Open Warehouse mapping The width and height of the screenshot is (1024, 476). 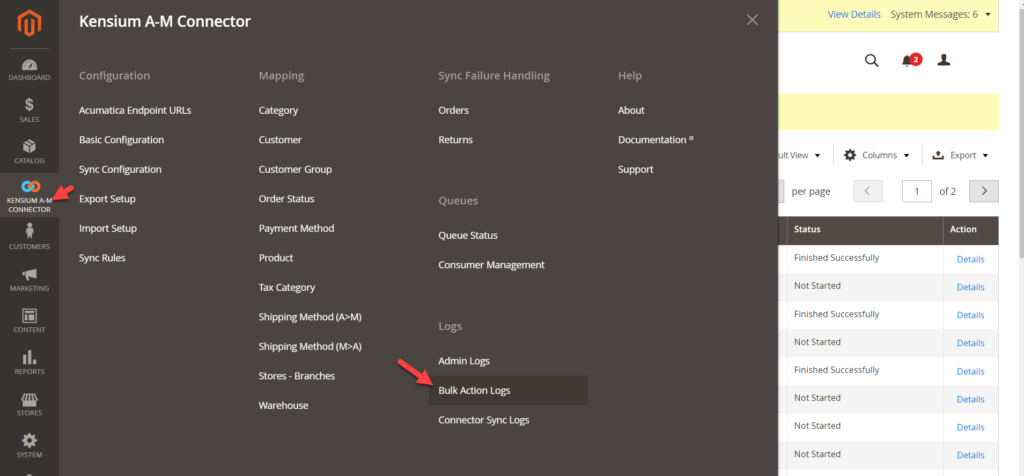pyautogui.click(x=283, y=405)
